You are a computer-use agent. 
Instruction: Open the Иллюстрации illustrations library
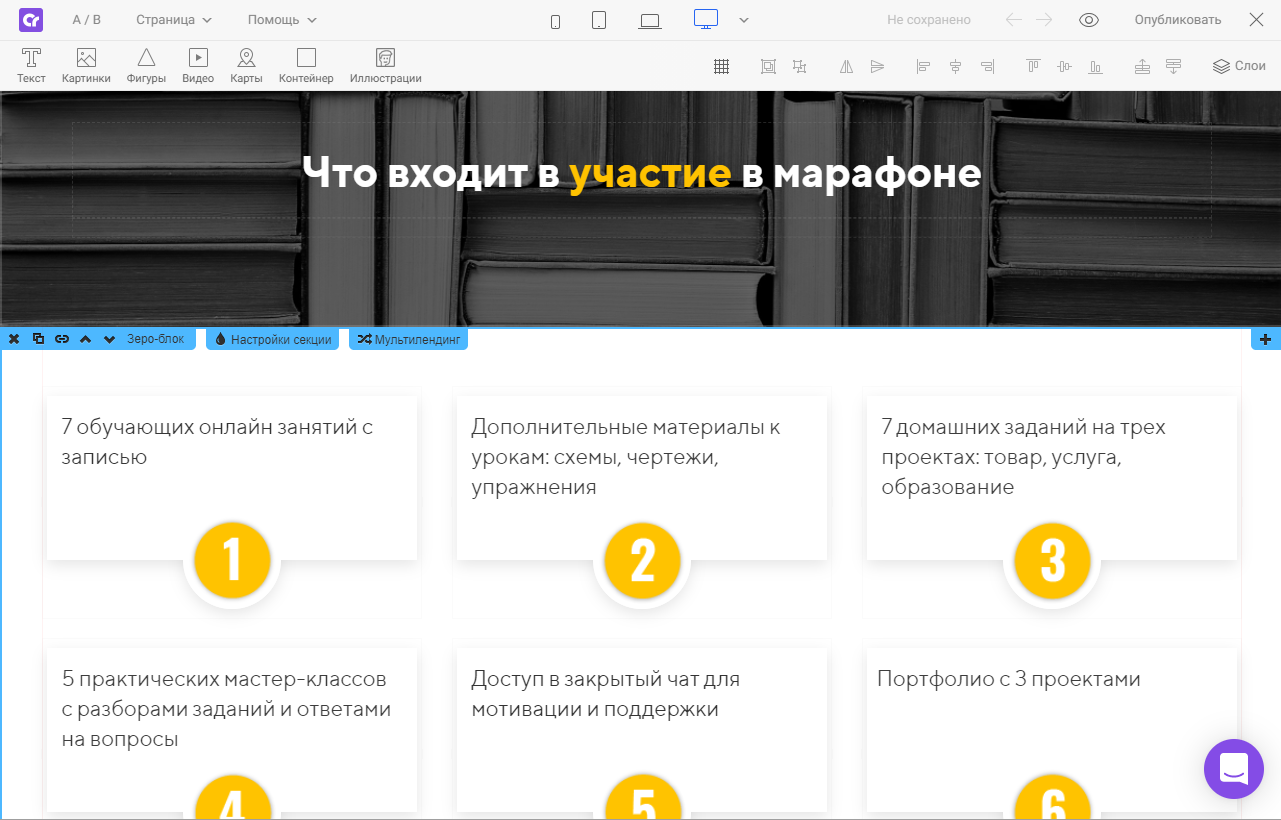pos(385,66)
